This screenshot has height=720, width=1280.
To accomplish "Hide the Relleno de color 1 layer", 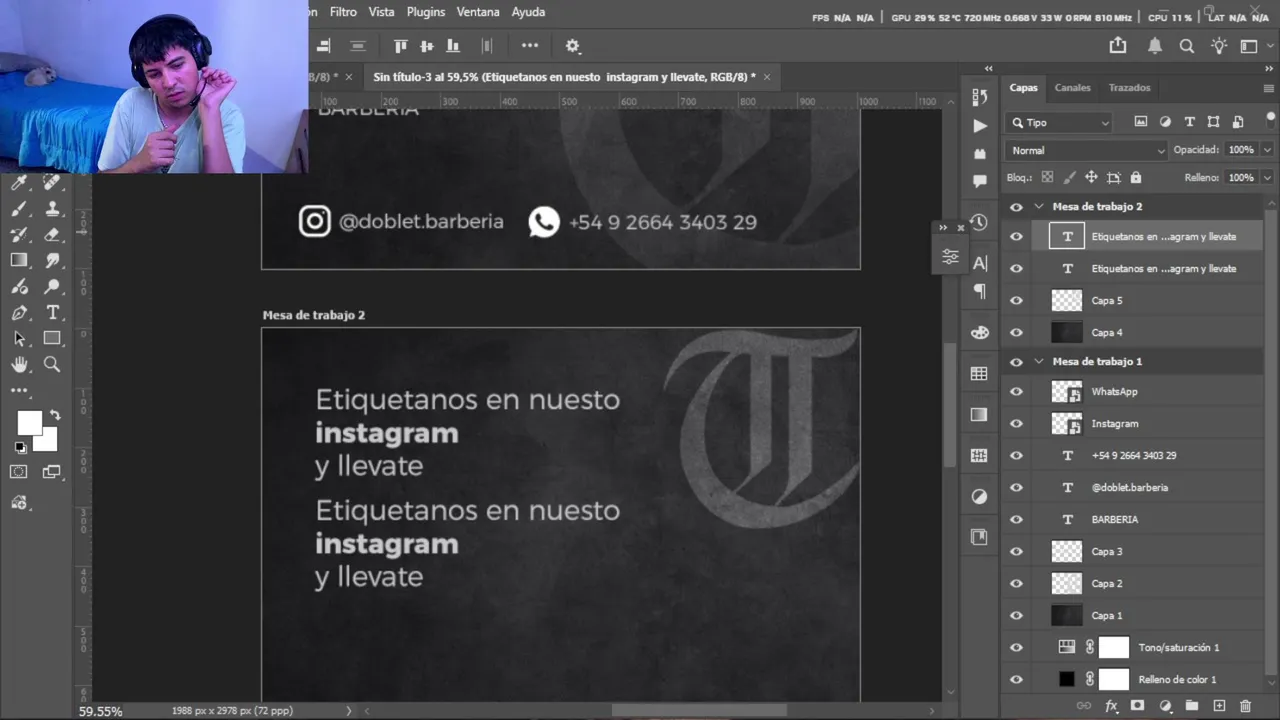I will pyautogui.click(x=1016, y=680).
